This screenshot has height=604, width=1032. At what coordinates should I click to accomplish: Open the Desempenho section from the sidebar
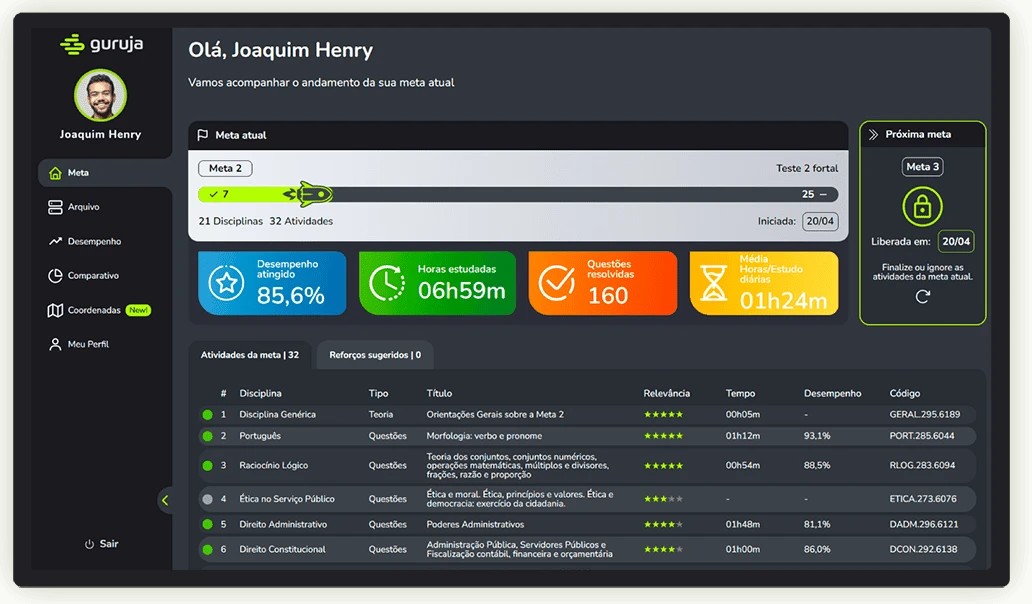(57, 241)
